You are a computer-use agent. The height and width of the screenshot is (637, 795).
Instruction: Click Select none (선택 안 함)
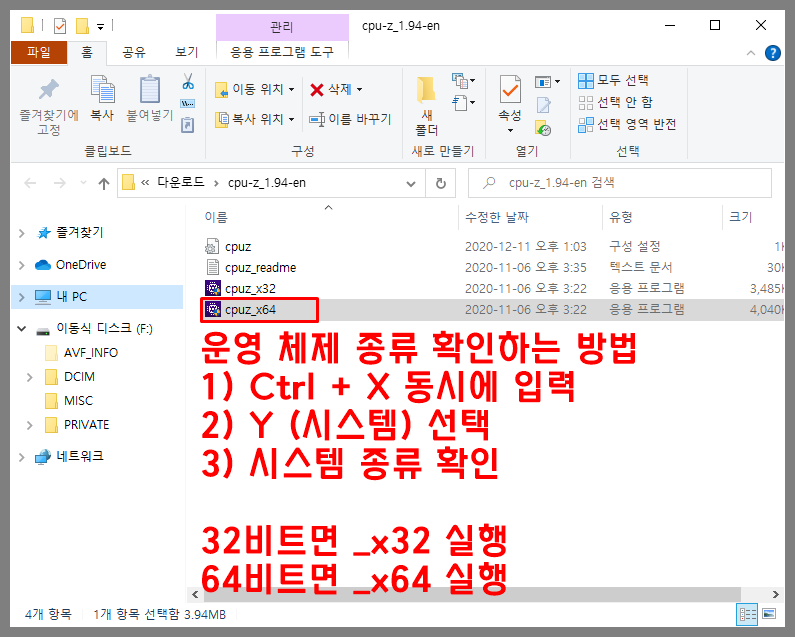pos(615,102)
